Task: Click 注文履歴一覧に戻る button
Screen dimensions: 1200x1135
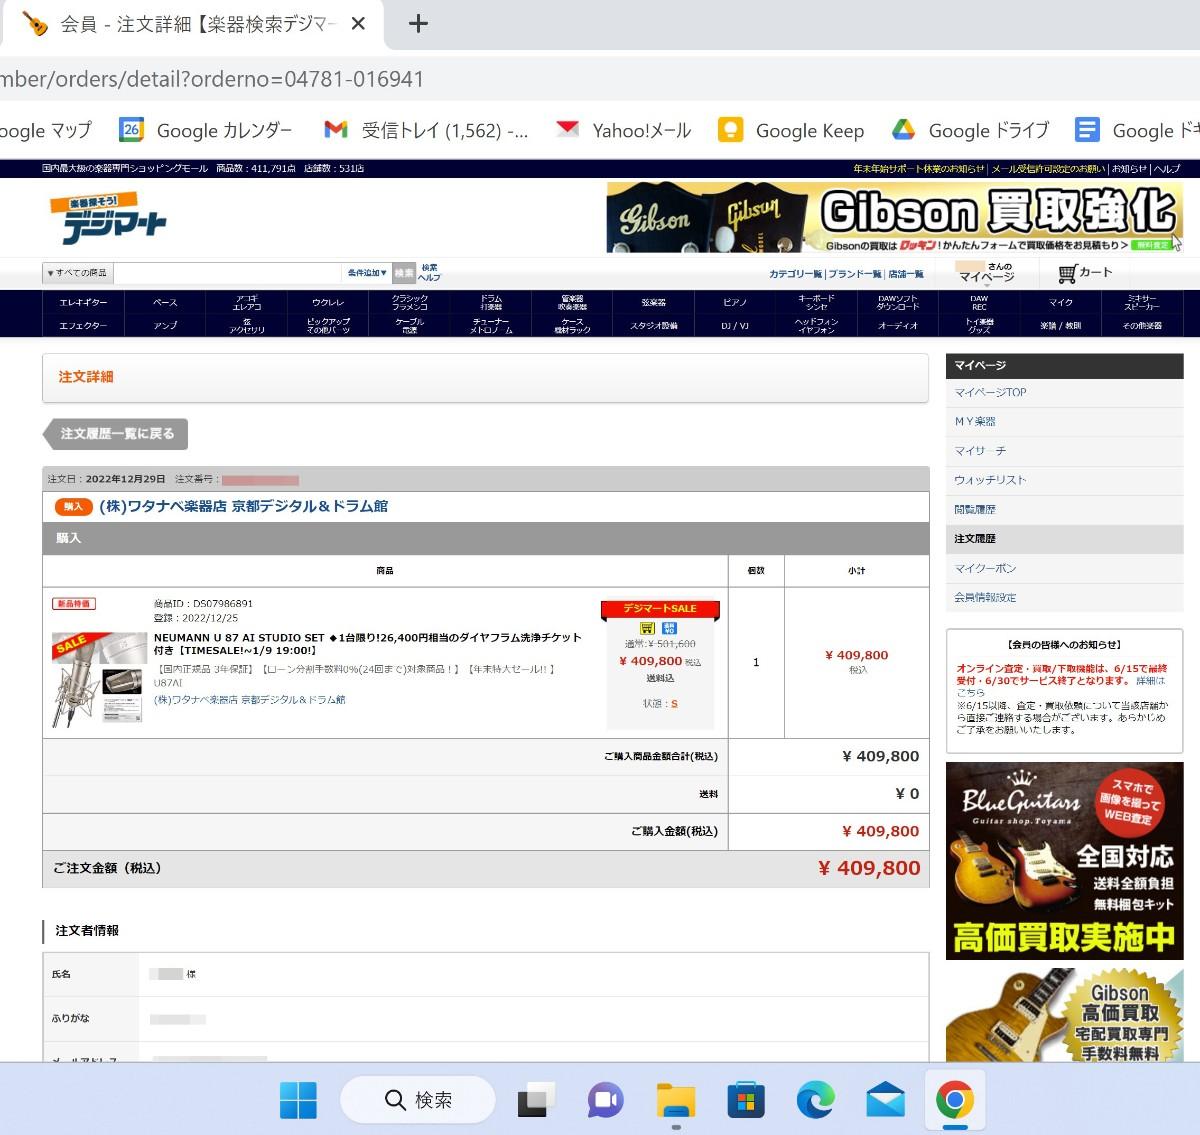Action: click(116, 434)
